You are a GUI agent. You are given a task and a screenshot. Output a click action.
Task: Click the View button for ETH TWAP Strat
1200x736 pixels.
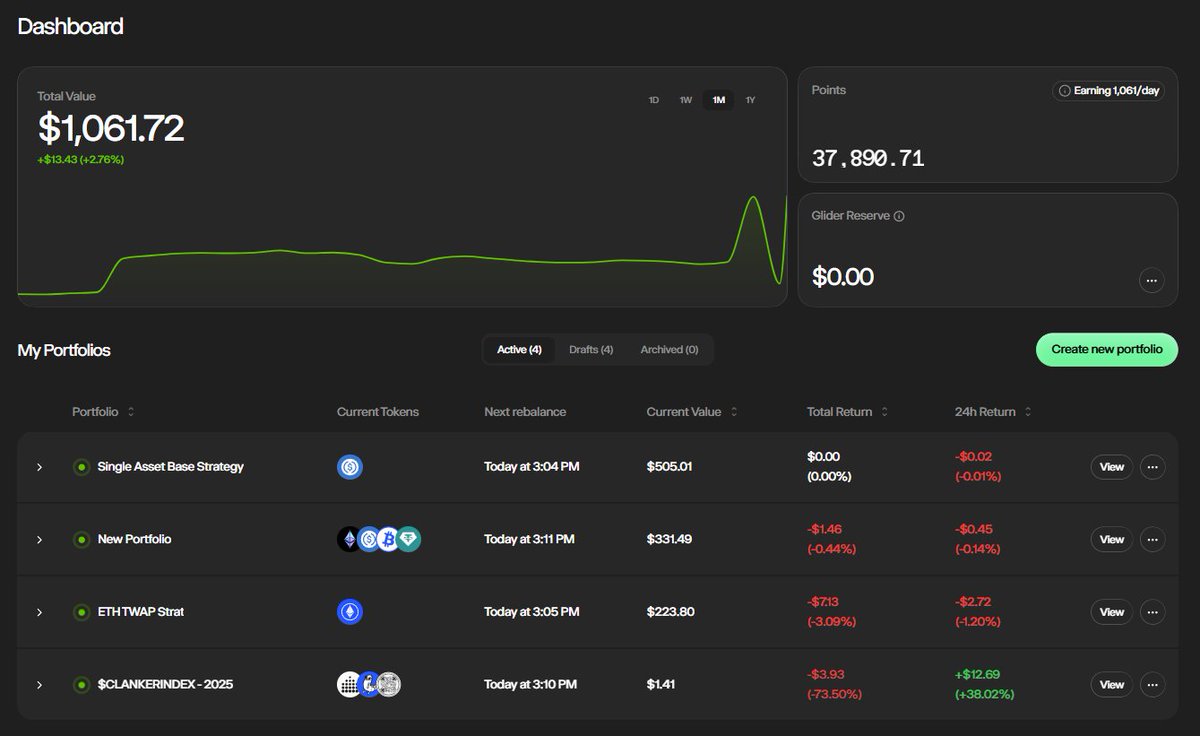1111,611
